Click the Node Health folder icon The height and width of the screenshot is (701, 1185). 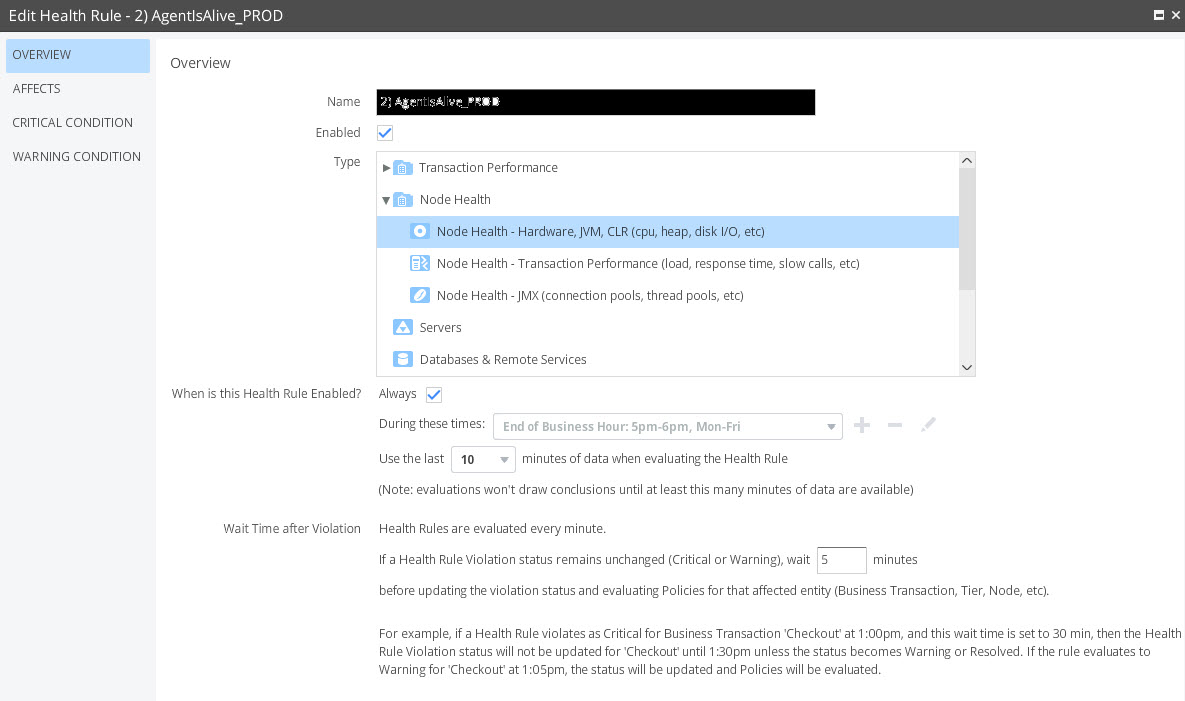(x=403, y=200)
